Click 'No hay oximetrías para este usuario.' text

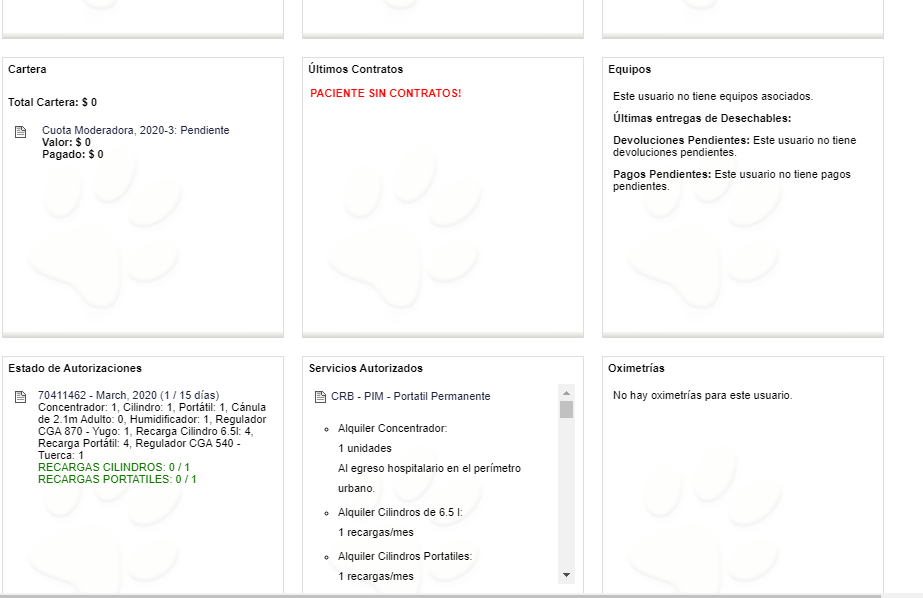[702, 395]
